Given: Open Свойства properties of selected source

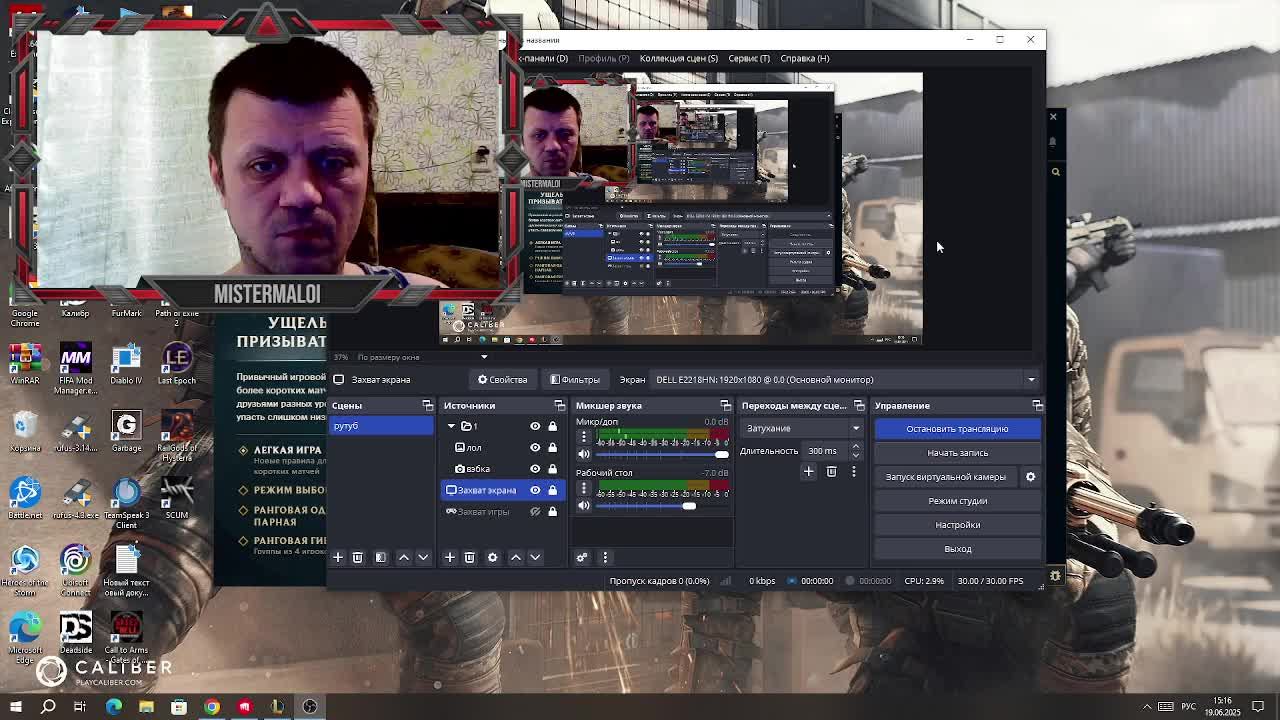Looking at the screenshot, I should (x=502, y=380).
